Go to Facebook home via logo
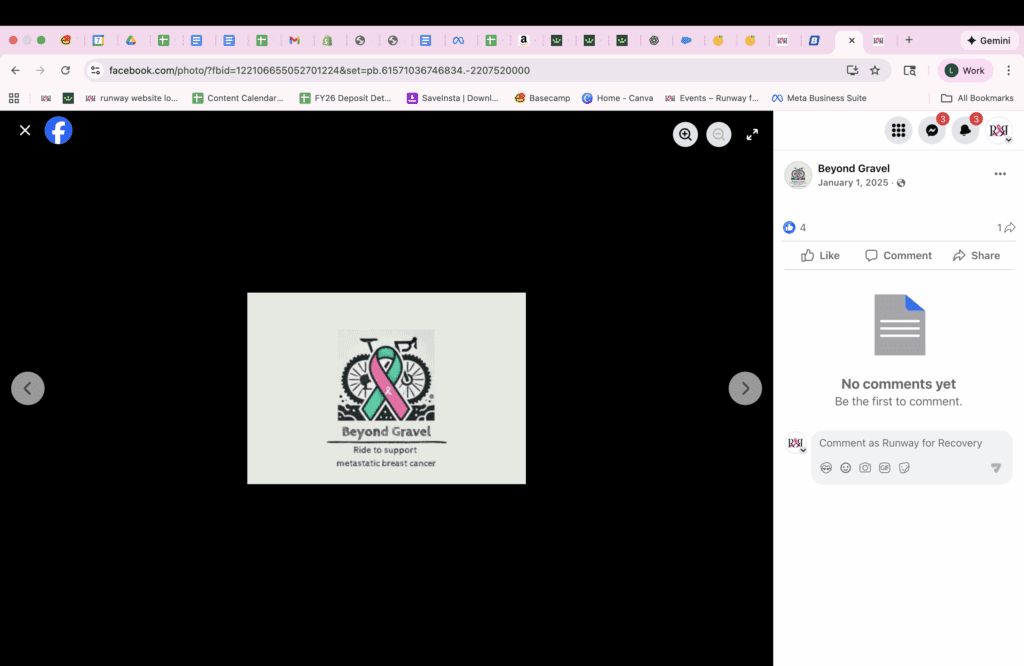The height and width of the screenshot is (666, 1024). click(59, 131)
